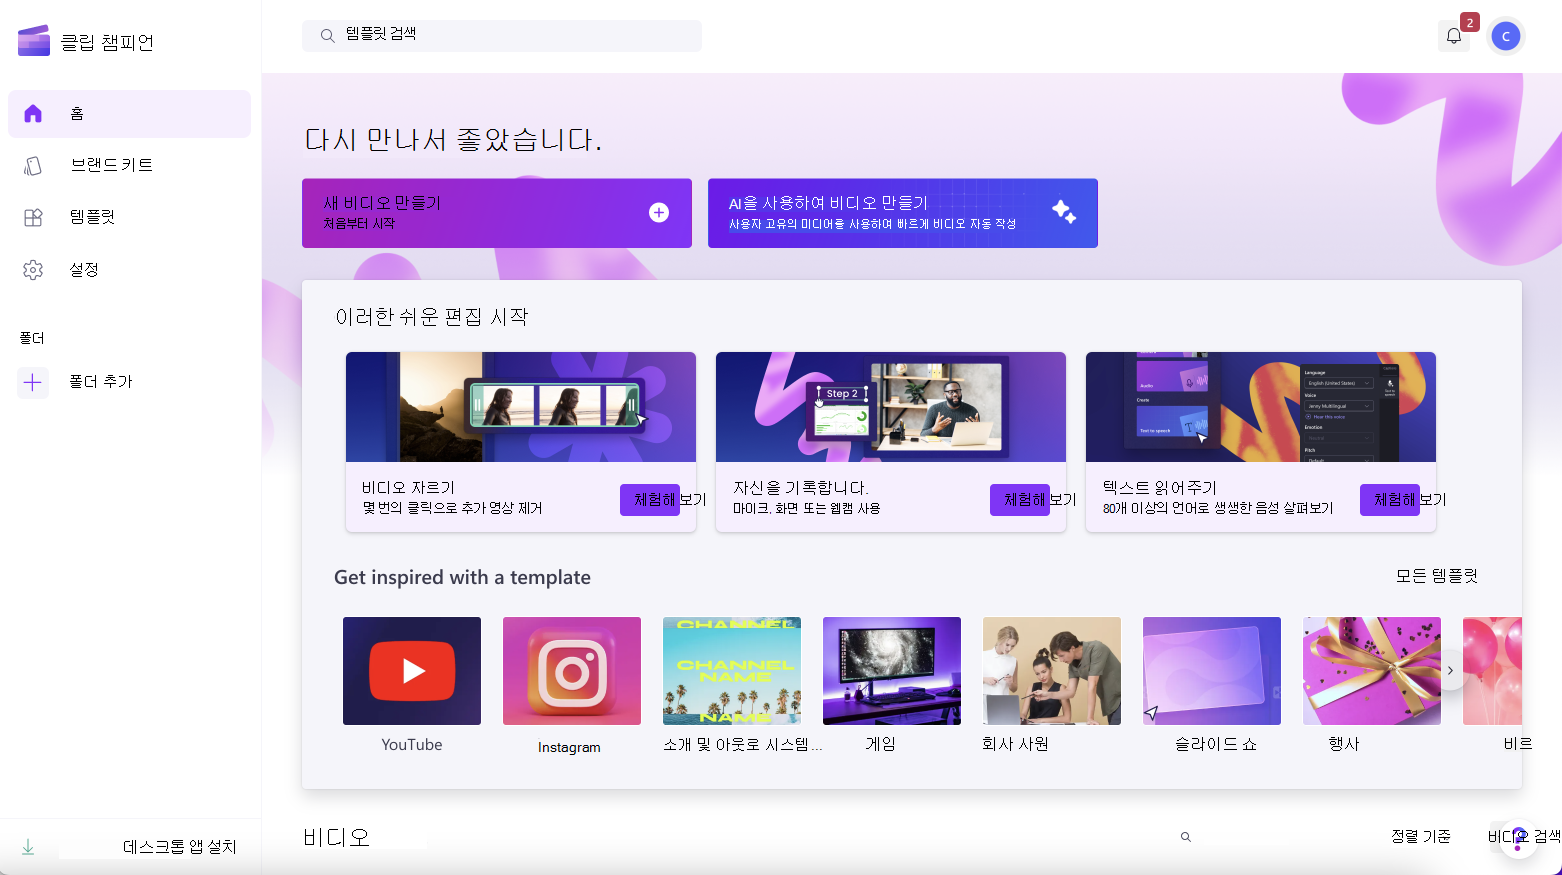Select the 소개 및 아웃로 template thumbnail
The height and width of the screenshot is (875, 1562).
click(x=732, y=671)
